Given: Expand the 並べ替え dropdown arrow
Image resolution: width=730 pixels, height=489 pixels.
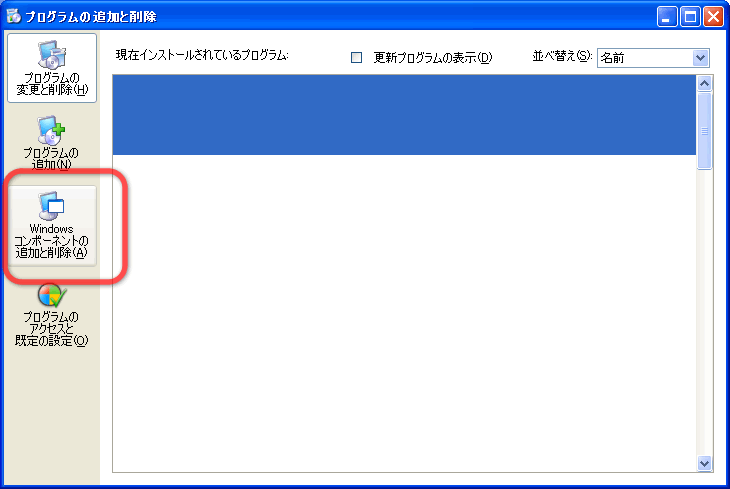Looking at the screenshot, I should 700,58.
